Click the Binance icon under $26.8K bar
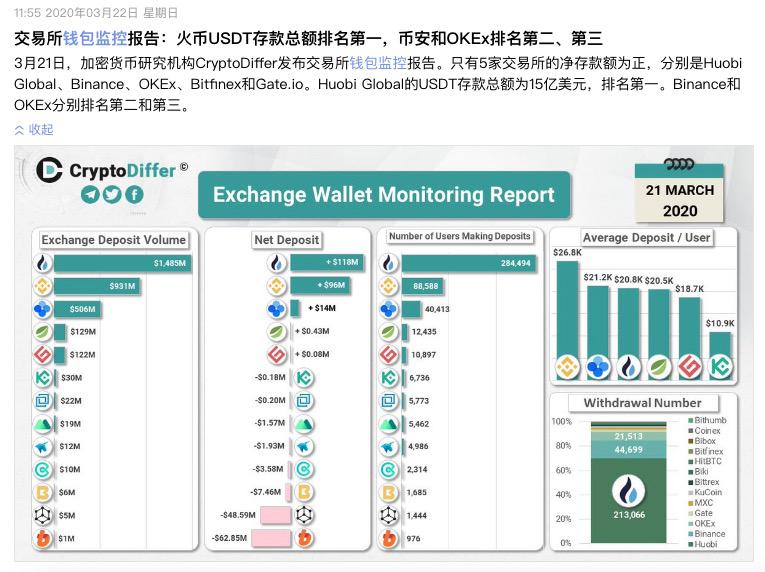Viewport: 765px width, 572px height. pos(567,367)
